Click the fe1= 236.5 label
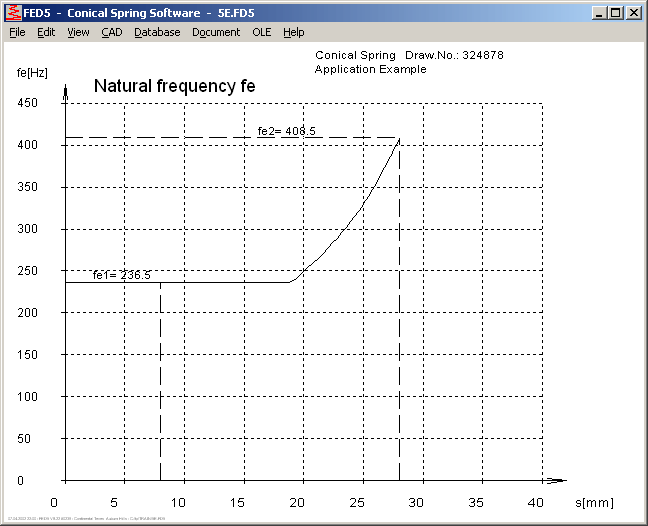The height and width of the screenshot is (526, 648). pyautogui.click(x=121, y=275)
